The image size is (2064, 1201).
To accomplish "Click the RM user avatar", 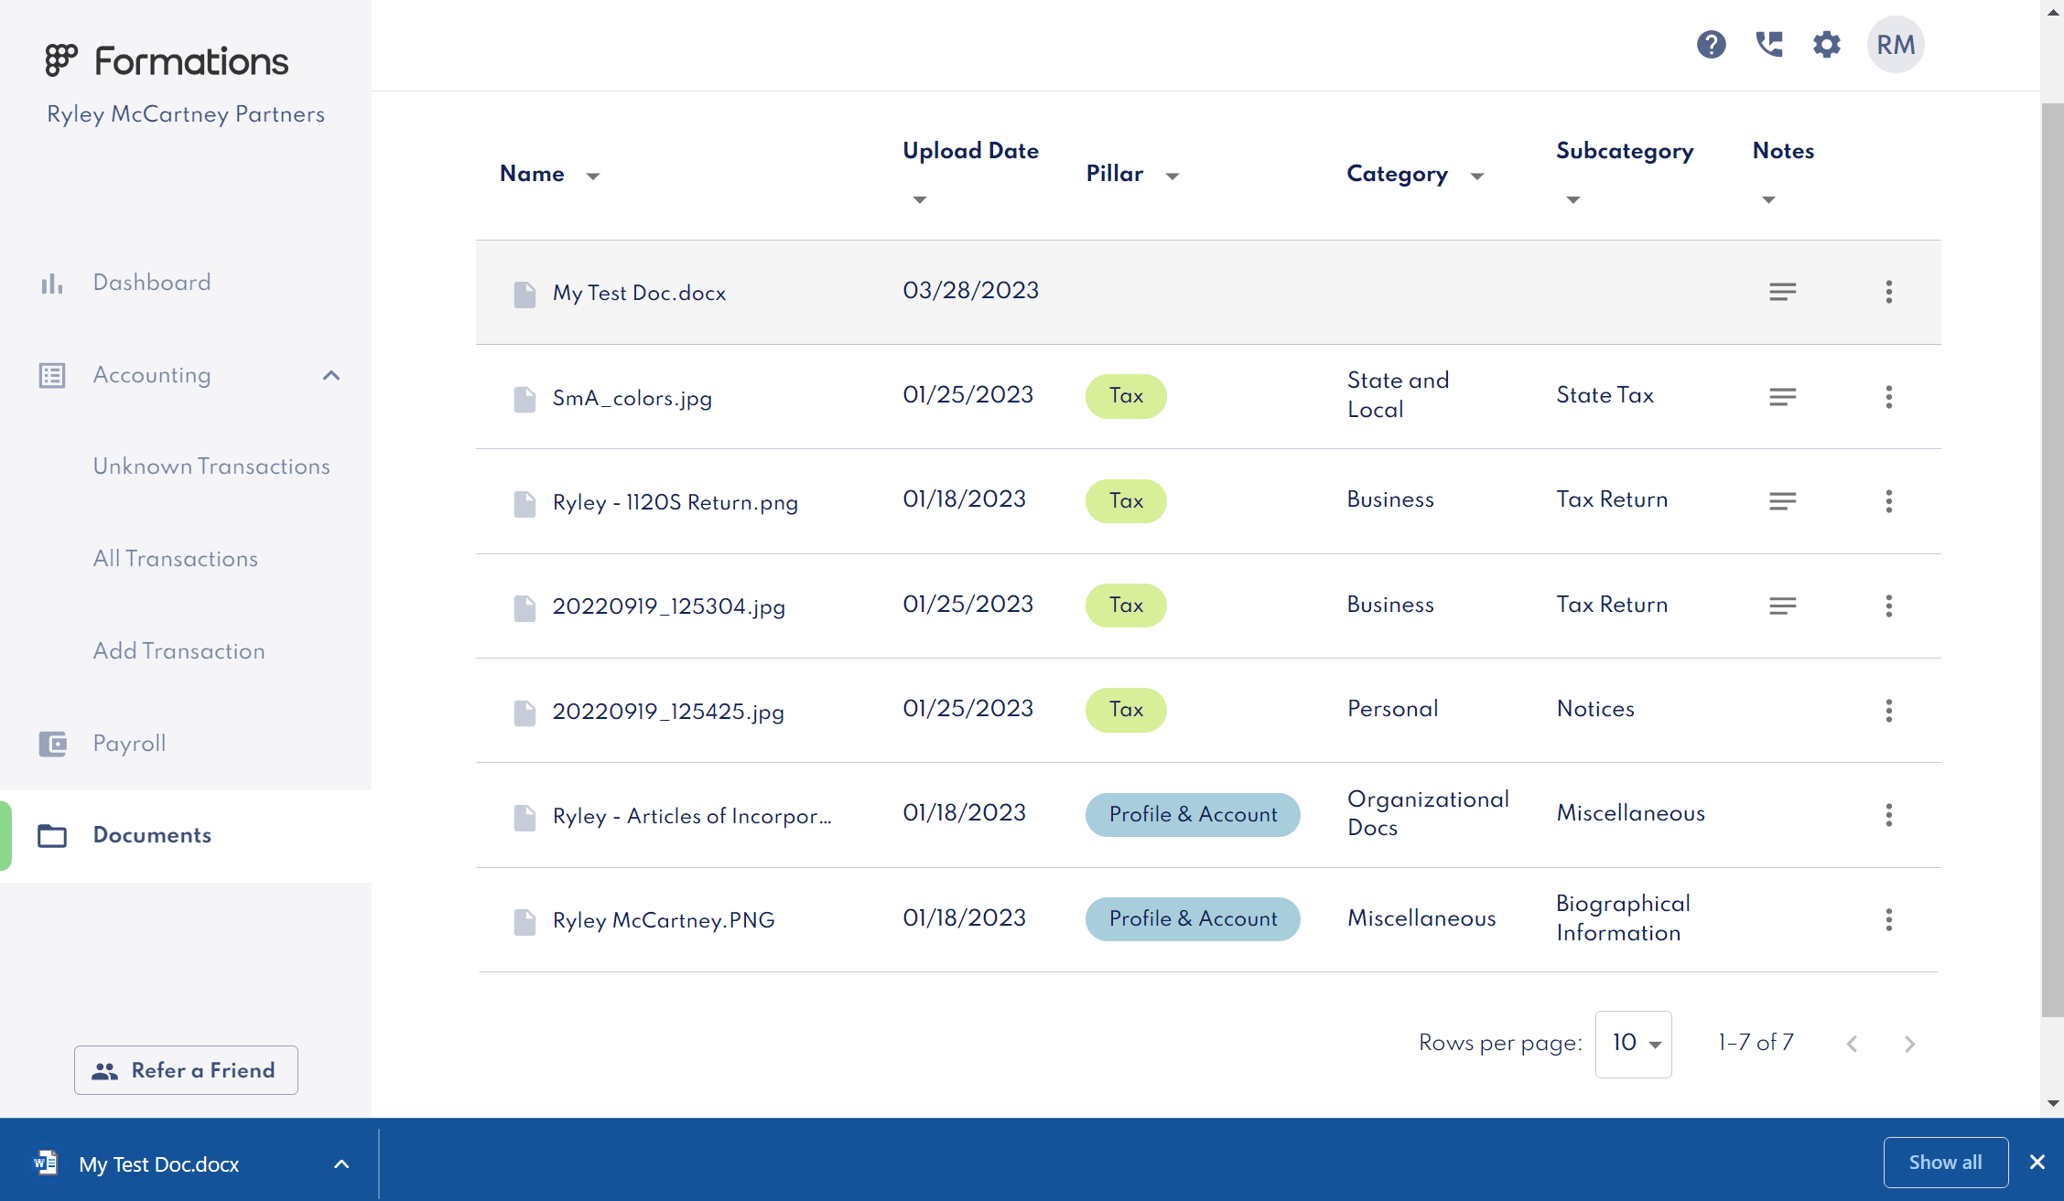I will coord(1895,45).
